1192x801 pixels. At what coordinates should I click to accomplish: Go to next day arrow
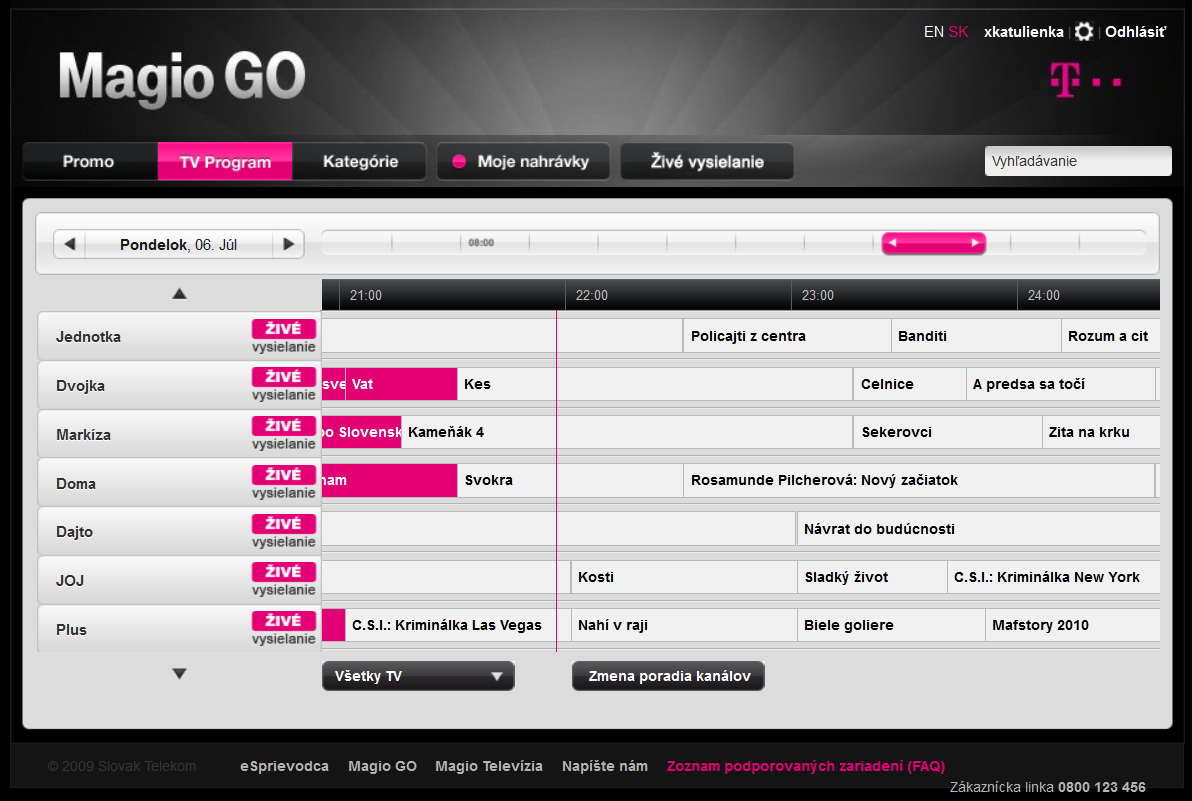pyautogui.click(x=288, y=244)
